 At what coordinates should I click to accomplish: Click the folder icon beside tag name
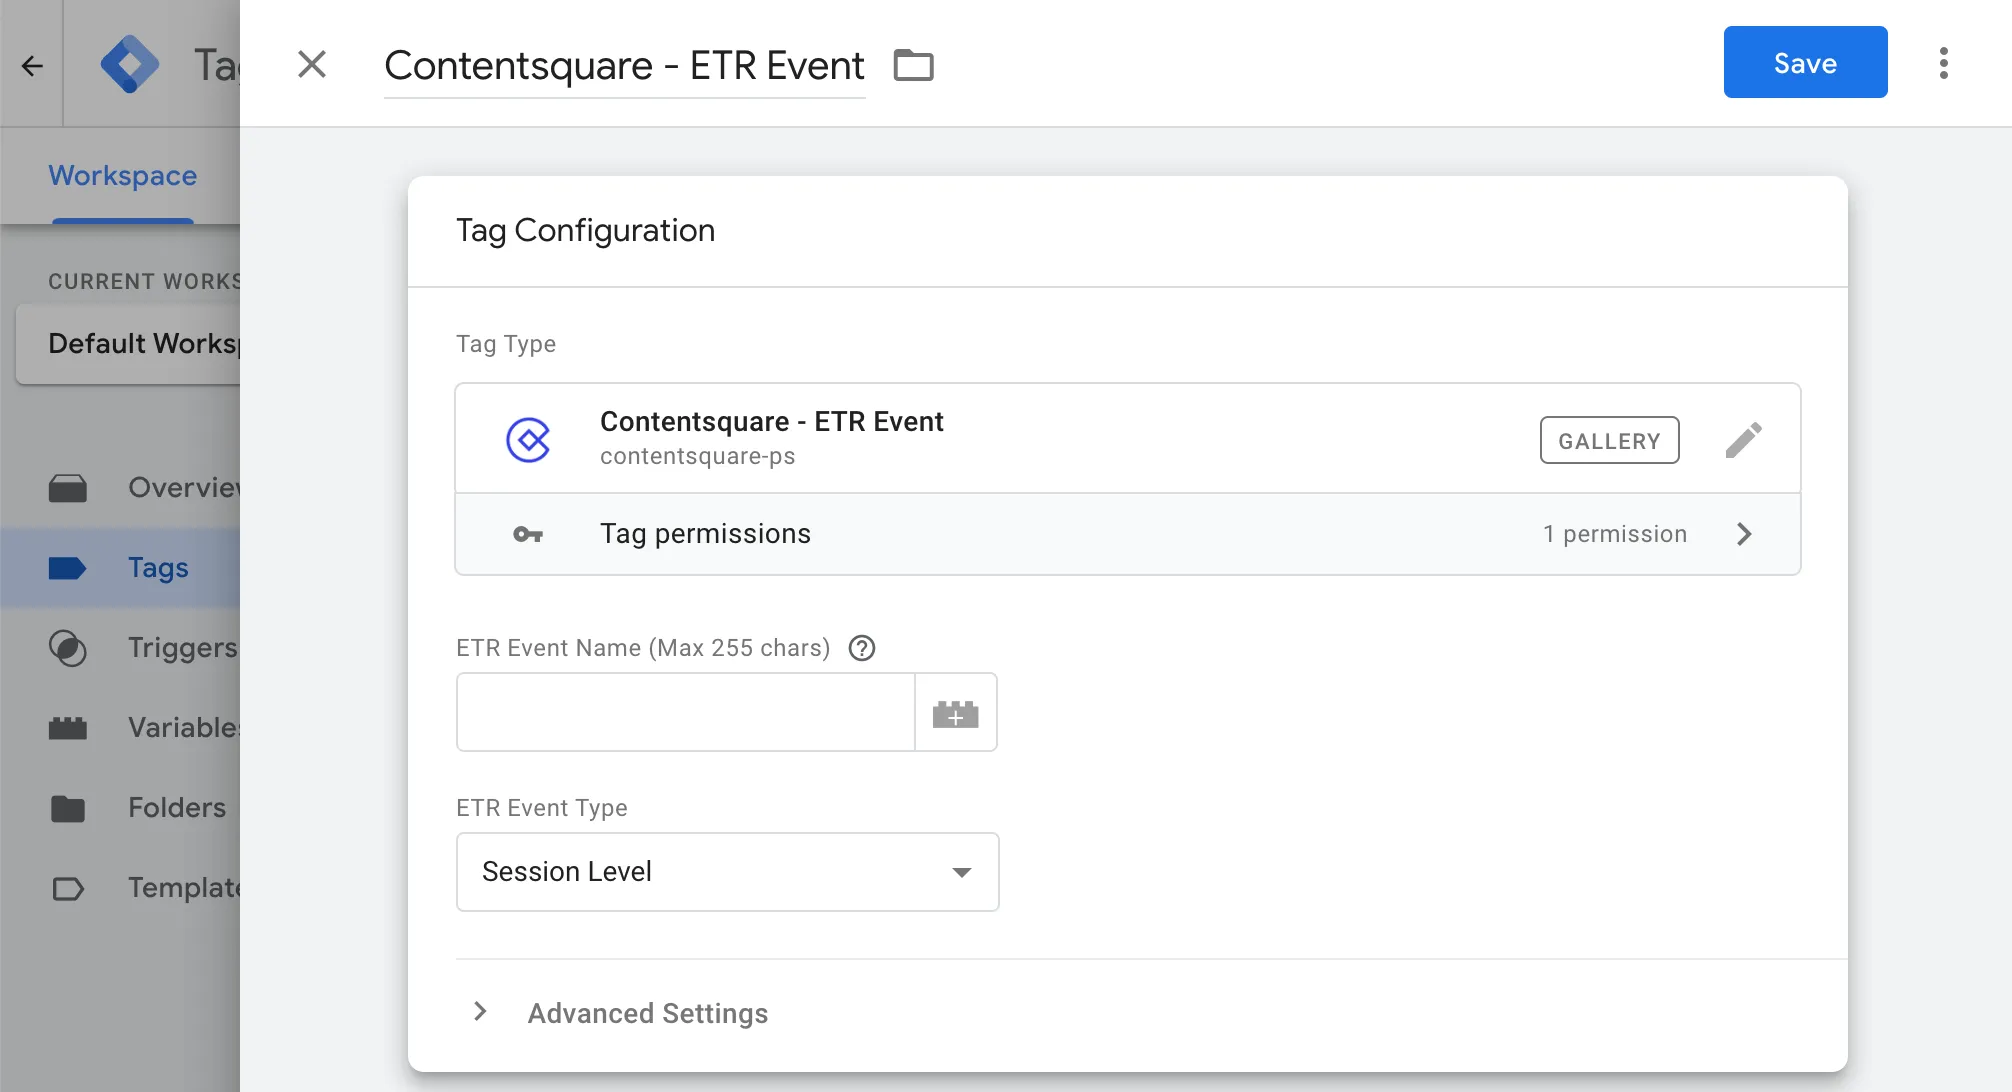[x=913, y=66]
